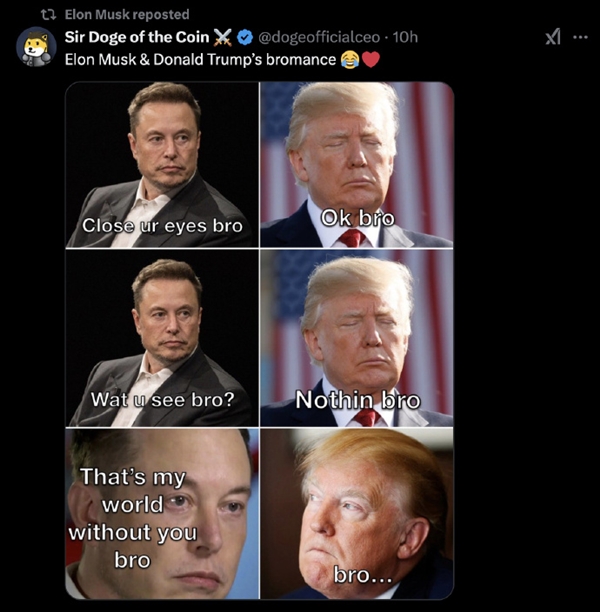The image size is (600, 612).
Task: Open Sir Doge of the Coin's profile avatar
Action: [x=36, y=46]
